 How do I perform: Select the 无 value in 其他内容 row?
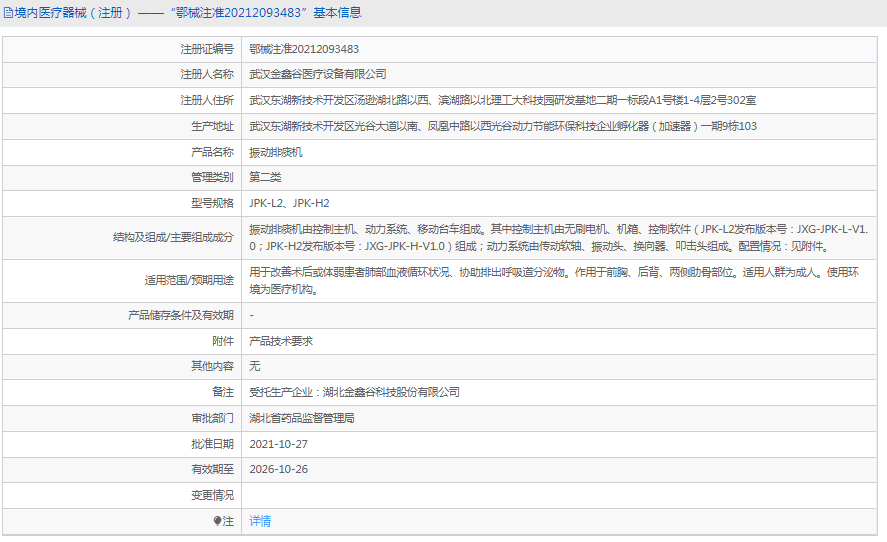pos(255,366)
